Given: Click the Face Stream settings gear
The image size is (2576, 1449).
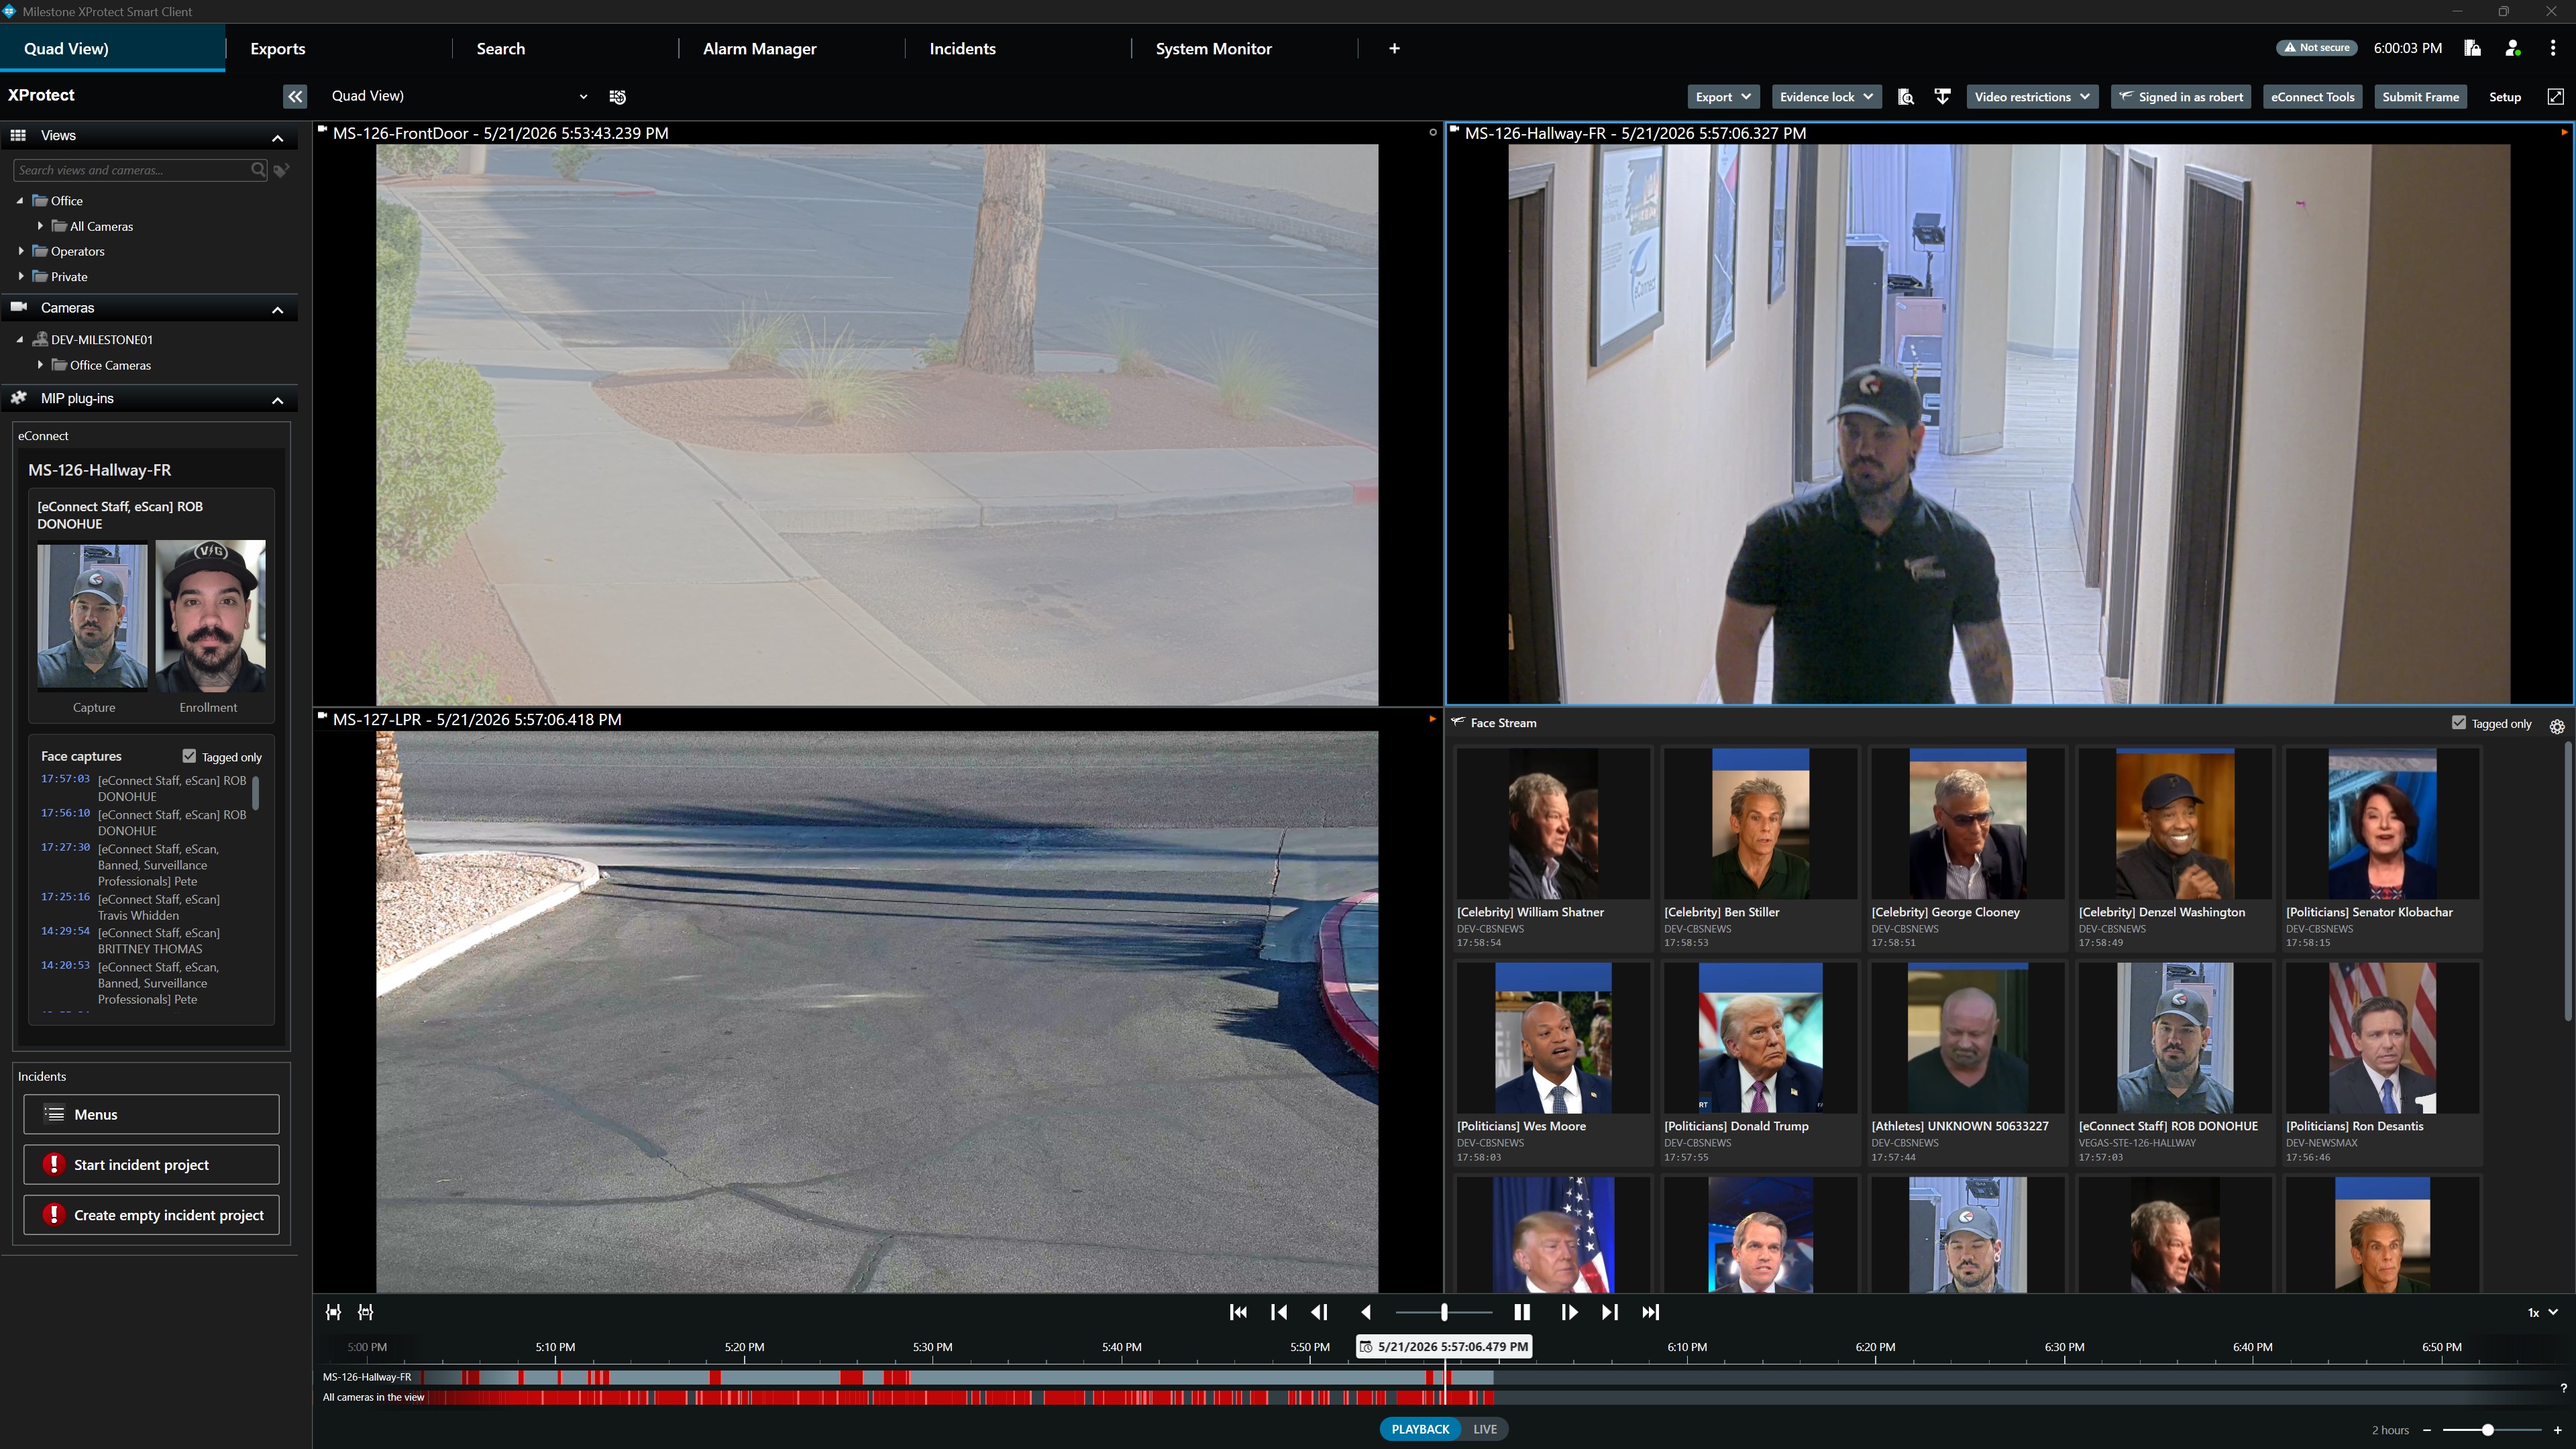Looking at the screenshot, I should coord(2557,727).
